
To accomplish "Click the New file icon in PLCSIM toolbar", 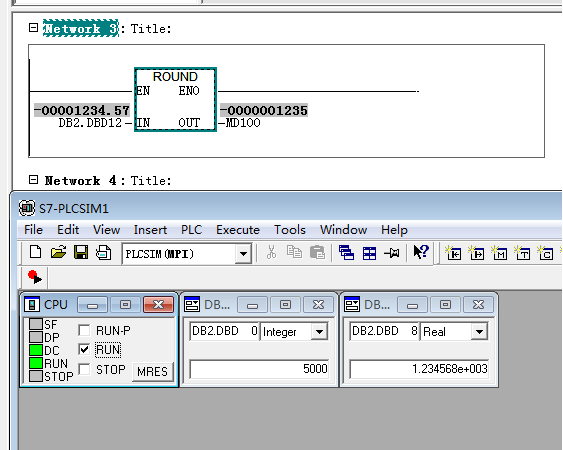I will coord(35,252).
